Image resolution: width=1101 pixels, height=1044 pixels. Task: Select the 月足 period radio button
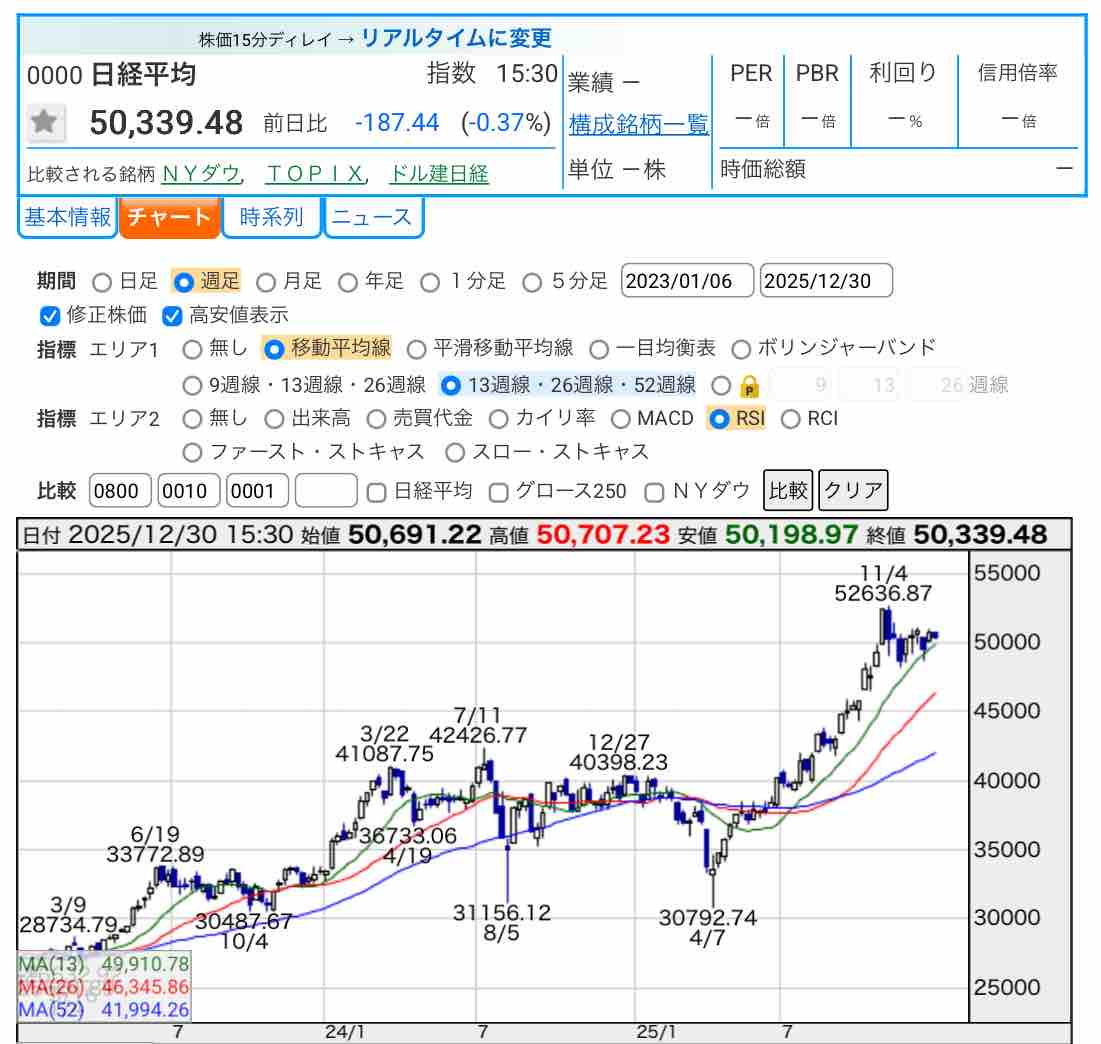(266, 282)
